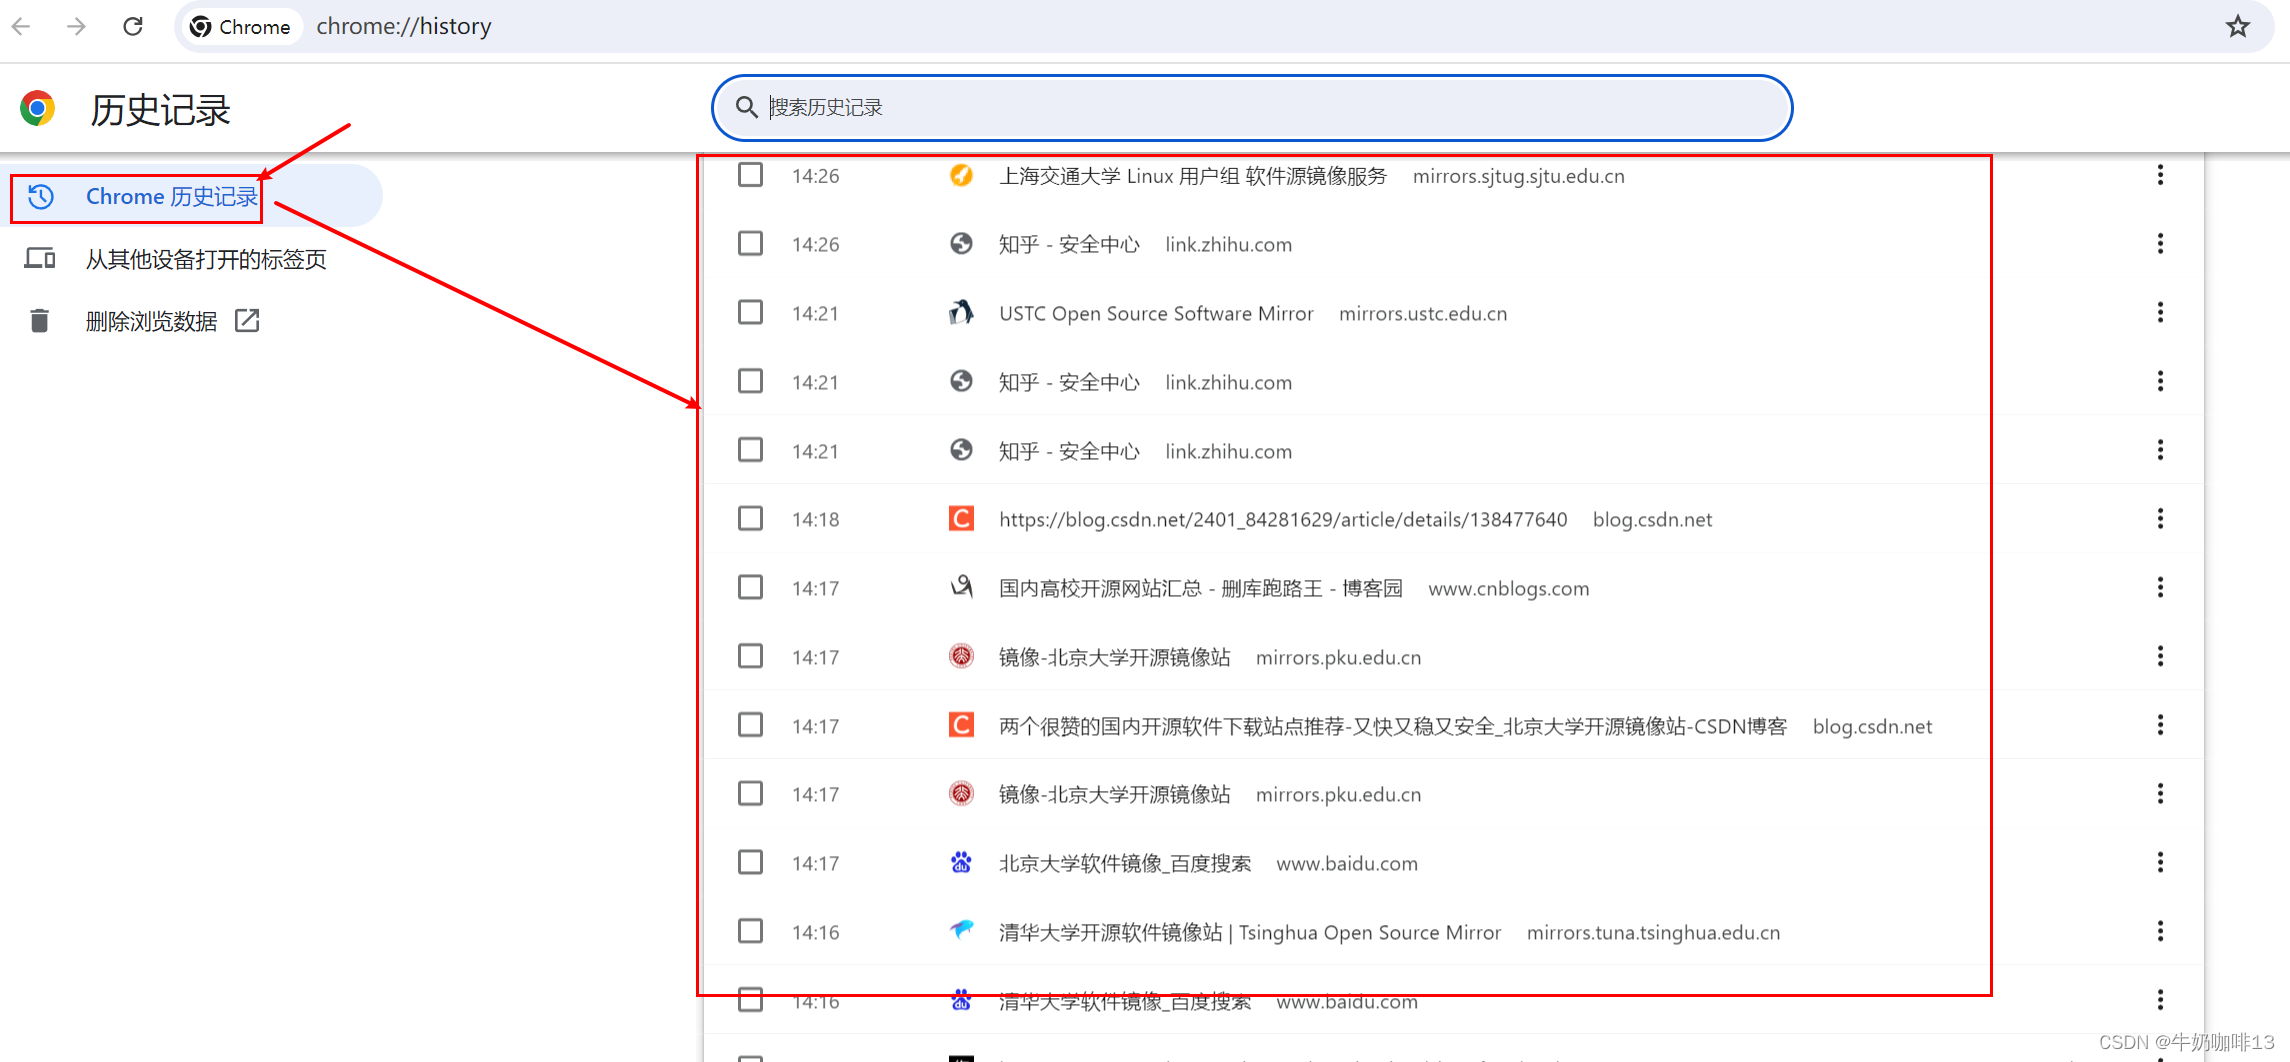Screen dimensions: 2290x1062
Task: Go forward with the browser forward arrow
Action: (76, 26)
